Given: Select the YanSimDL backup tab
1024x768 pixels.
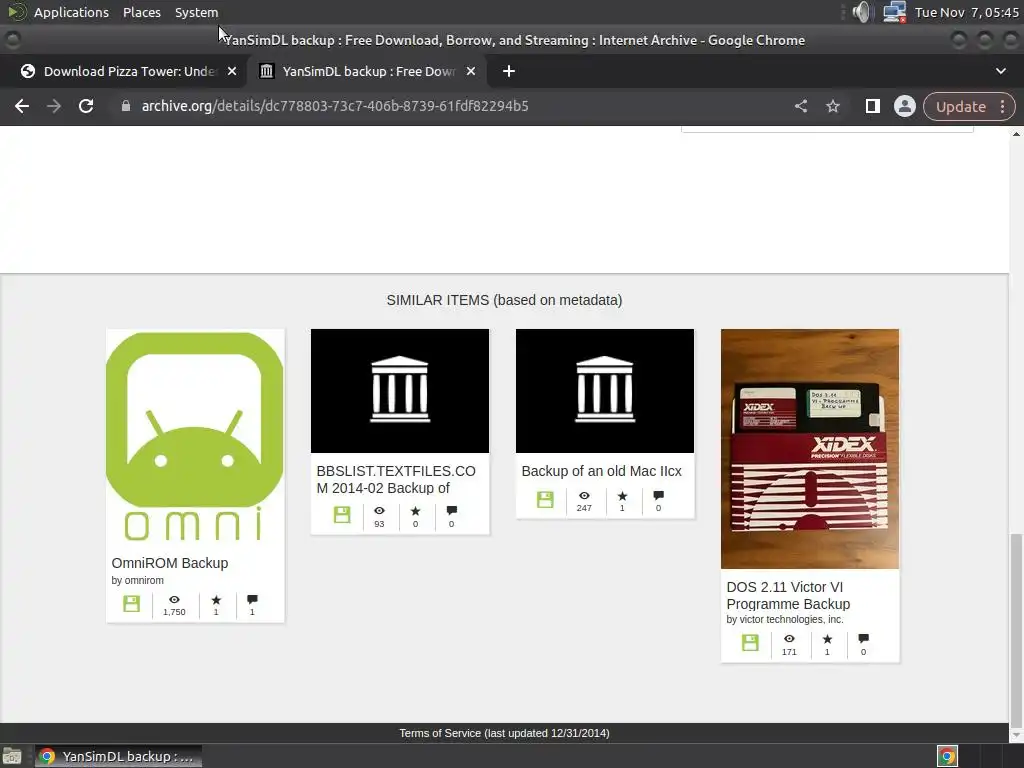Looking at the screenshot, I should click(x=366, y=71).
